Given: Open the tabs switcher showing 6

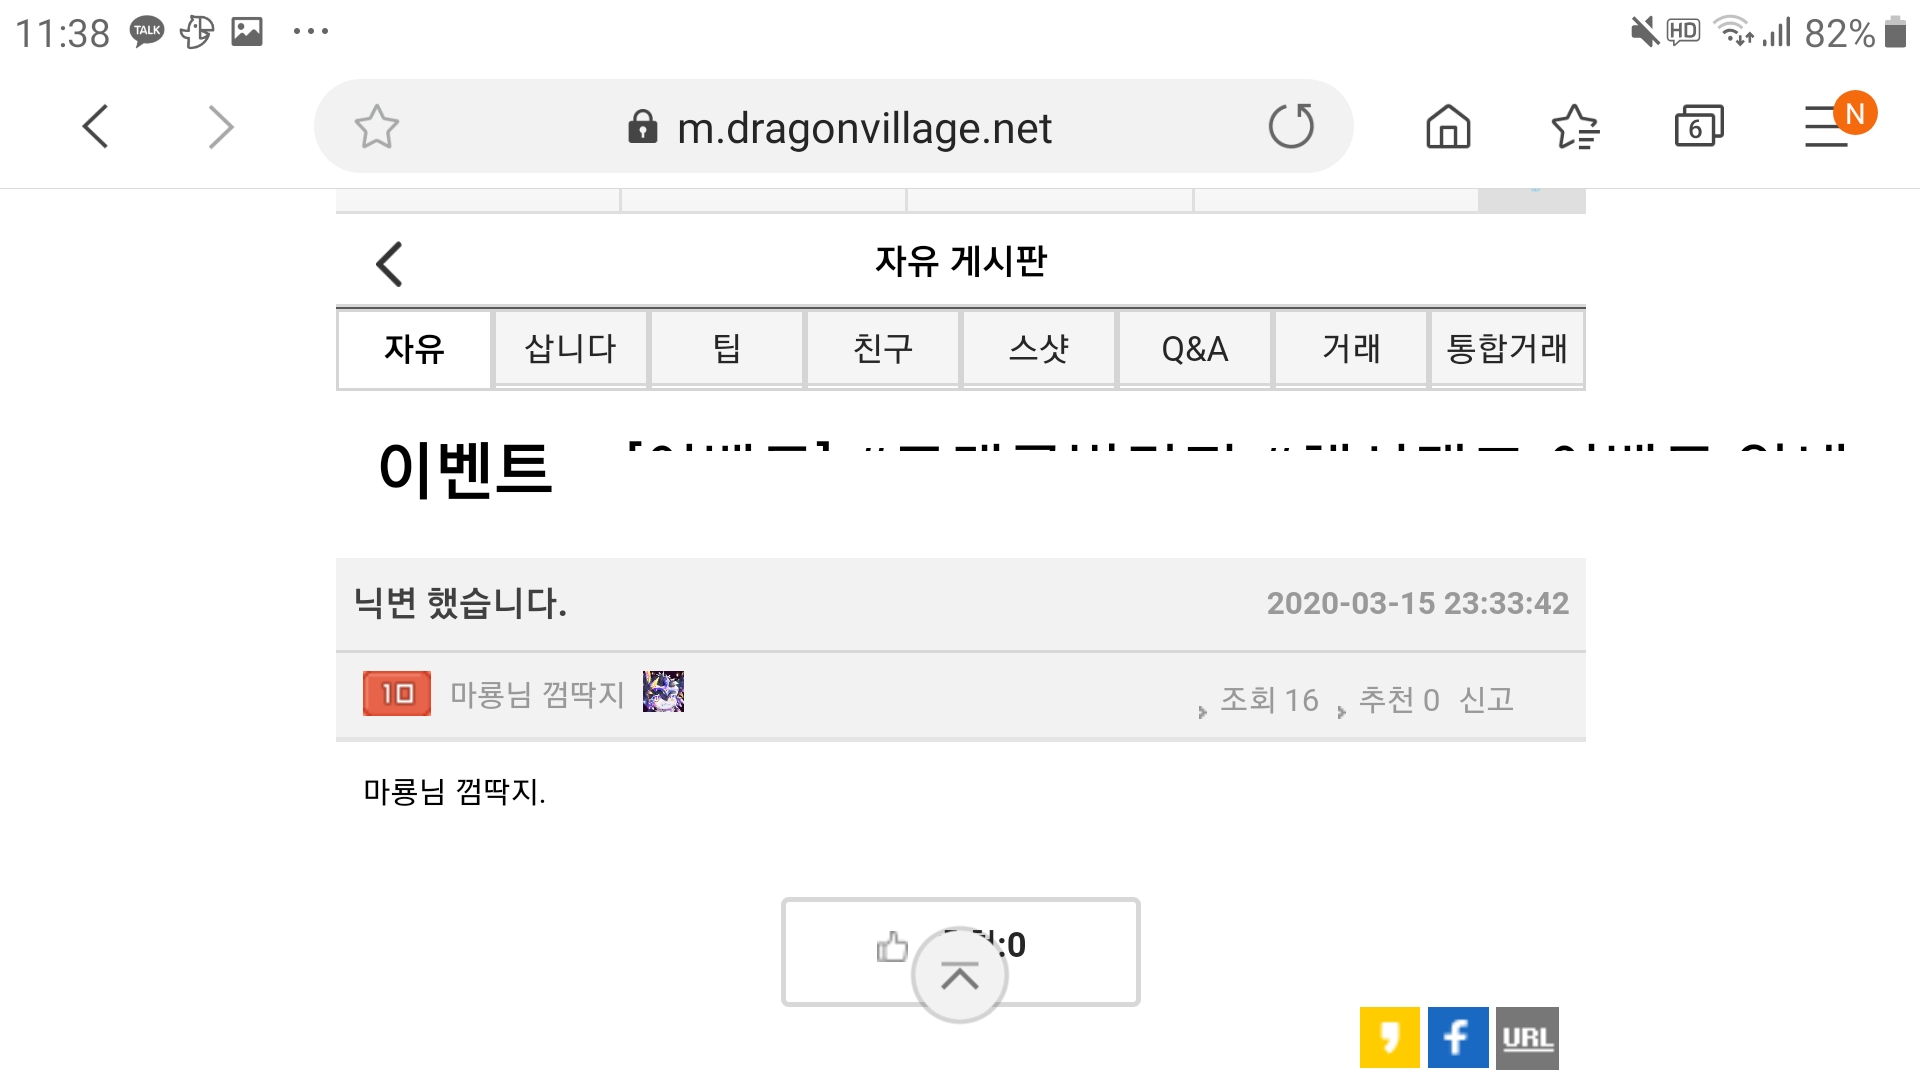Looking at the screenshot, I should tap(1699, 127).
